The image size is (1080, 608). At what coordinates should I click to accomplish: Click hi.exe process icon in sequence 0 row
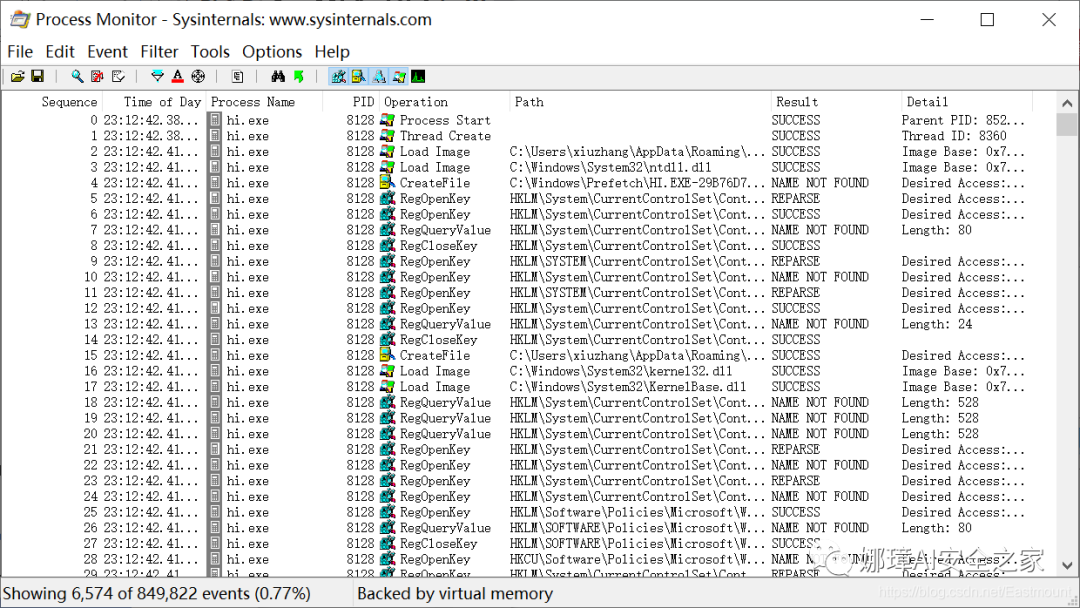coord(216,120)
